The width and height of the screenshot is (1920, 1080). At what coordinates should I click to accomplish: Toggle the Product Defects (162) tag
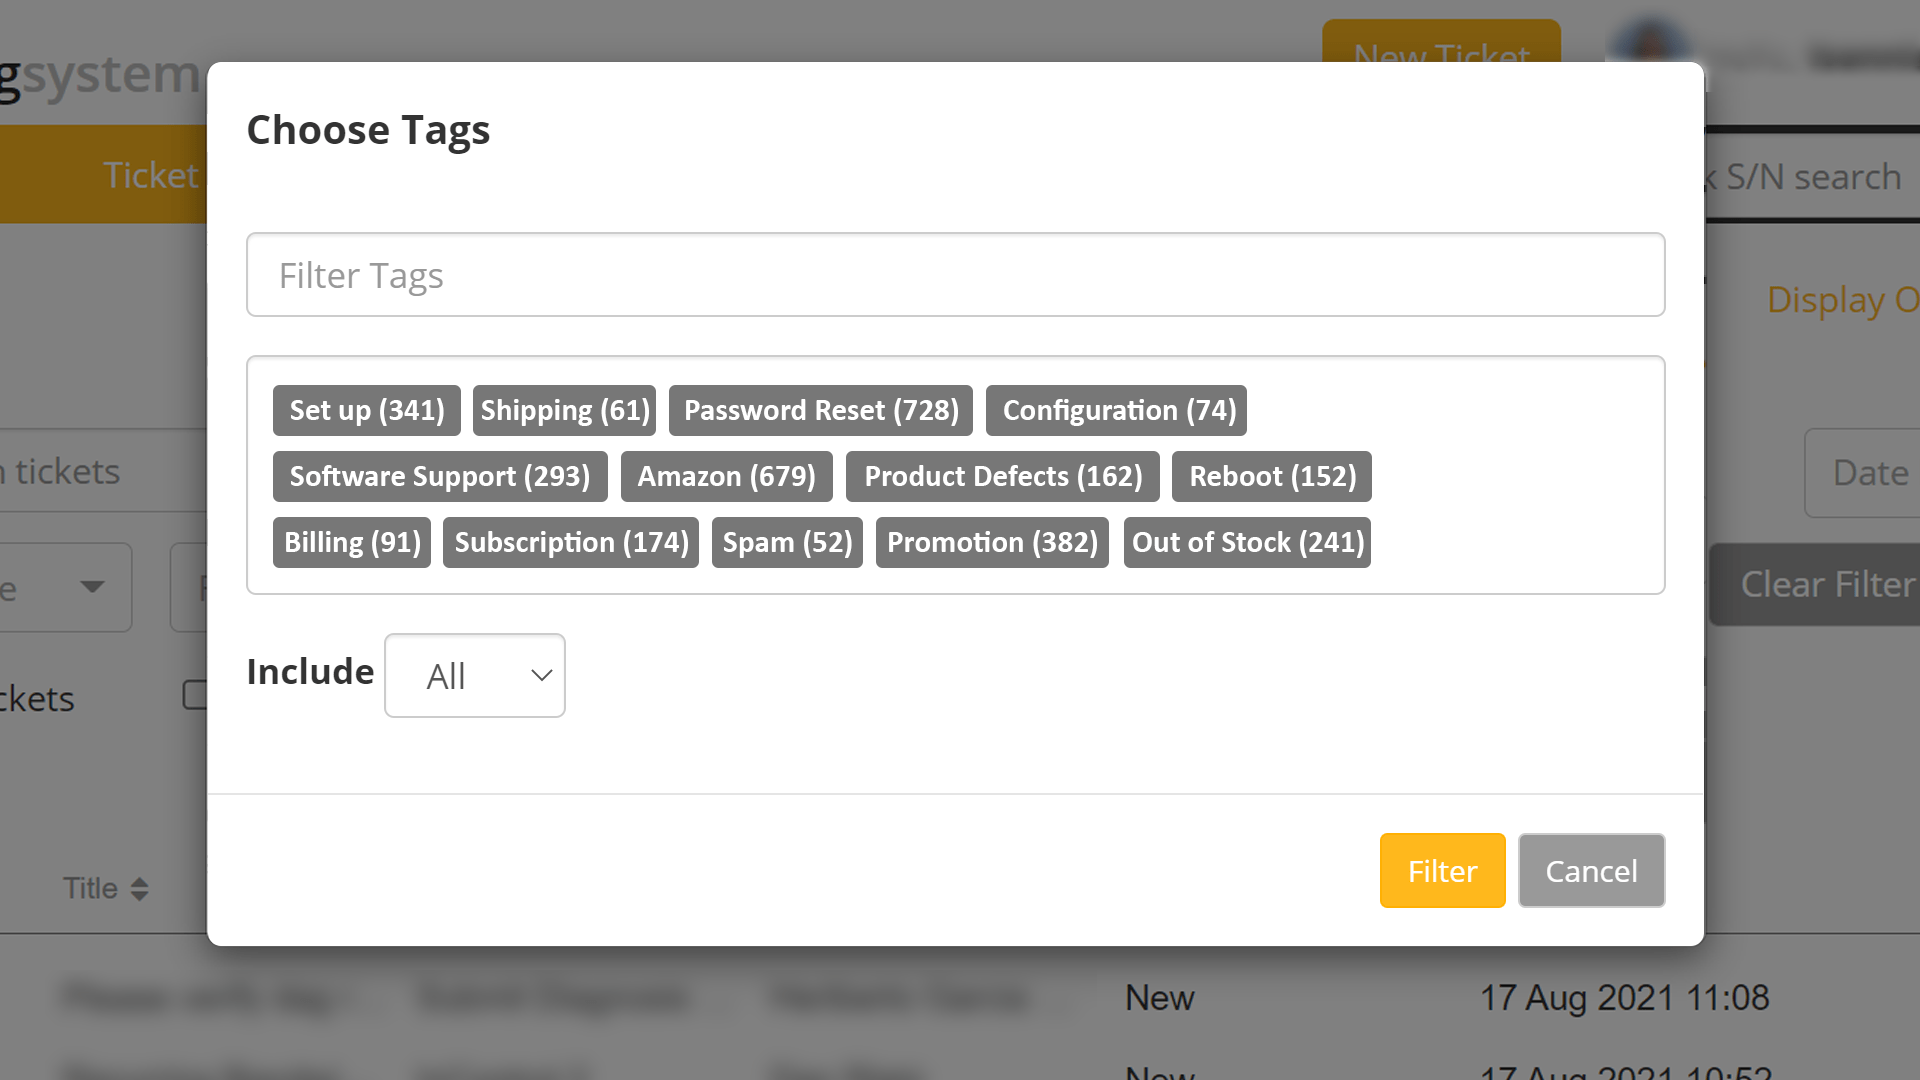click(x=1002, y=476)
